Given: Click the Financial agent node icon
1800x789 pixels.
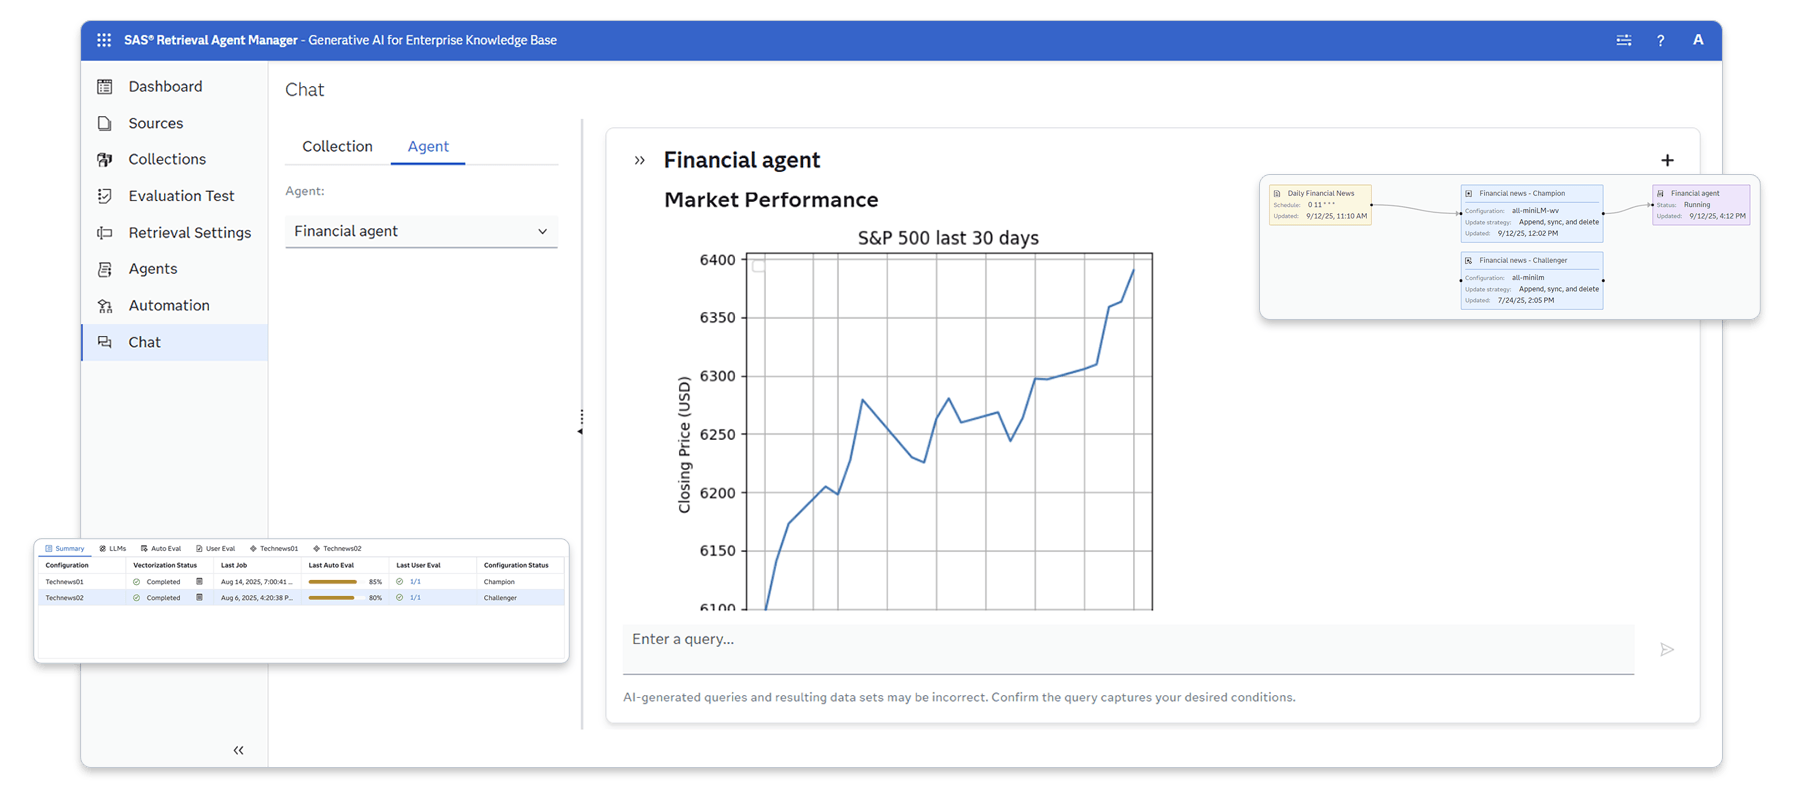Looking at the screenshot, I should pyautogui.click(x=1661, y=193).
